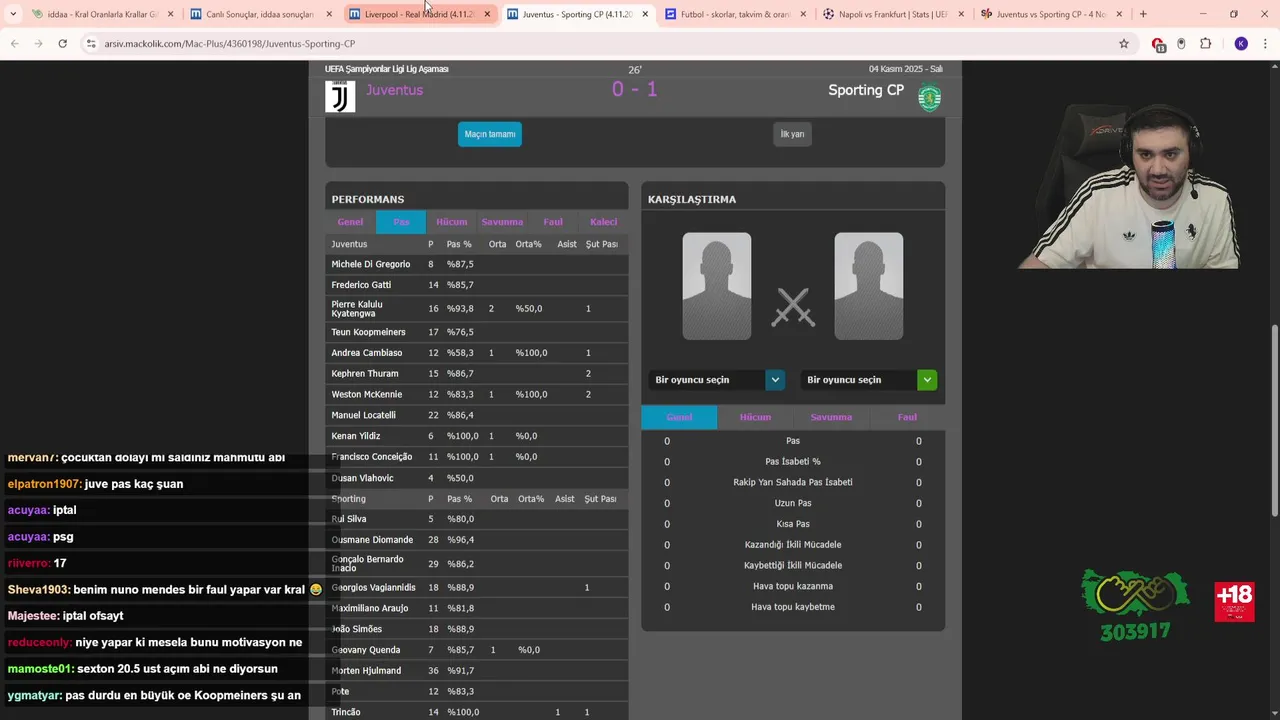The width and height of the screenshot is (1280, 720).
Task: Open the Extensions puzzle icon
Action: (1205, 44)
